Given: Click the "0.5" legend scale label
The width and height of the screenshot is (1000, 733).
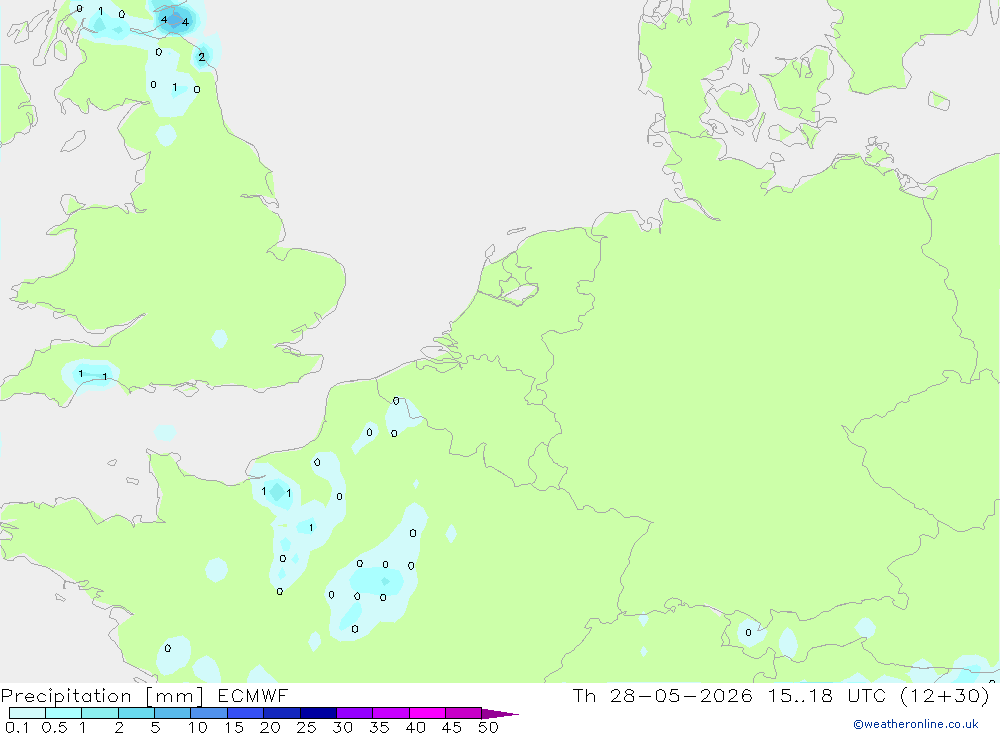Looking at the screenshot, I should [x=54, y=727].
